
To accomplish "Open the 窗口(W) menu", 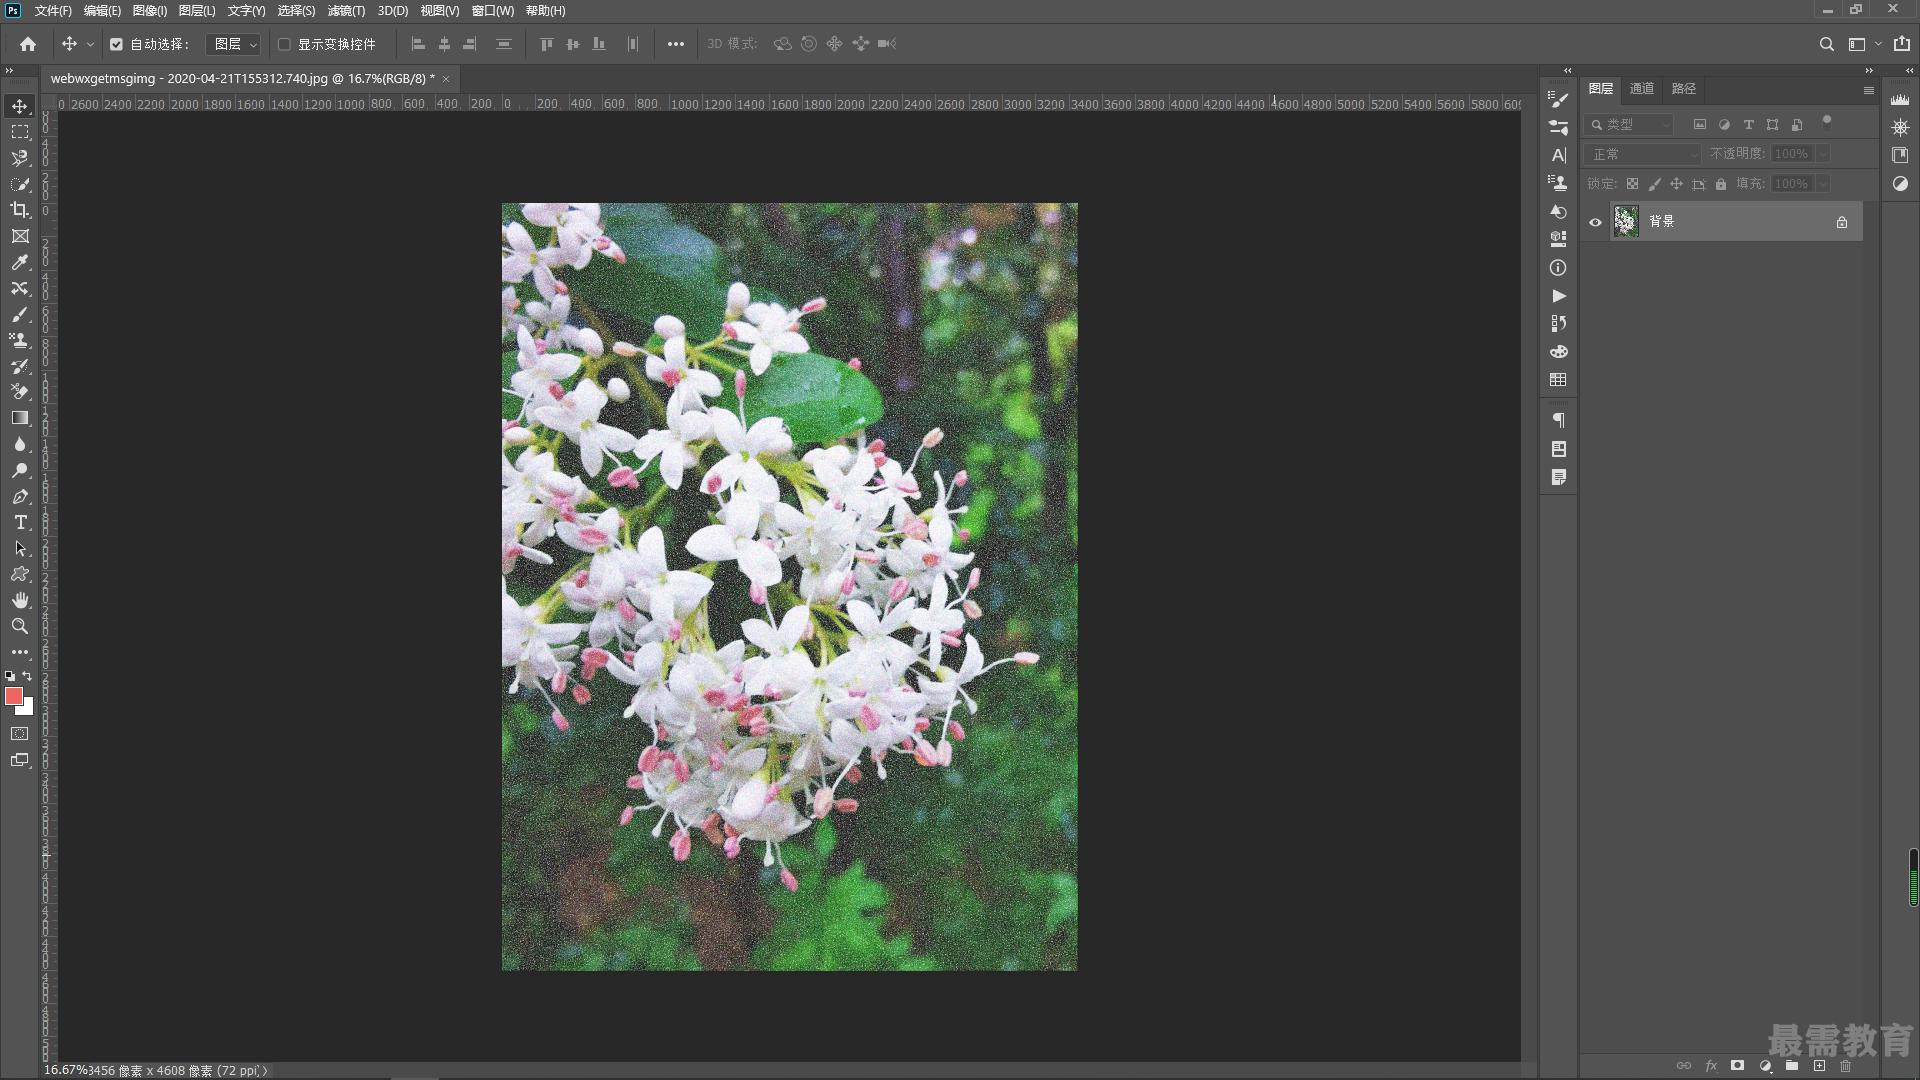I will (x=492, y=11).
